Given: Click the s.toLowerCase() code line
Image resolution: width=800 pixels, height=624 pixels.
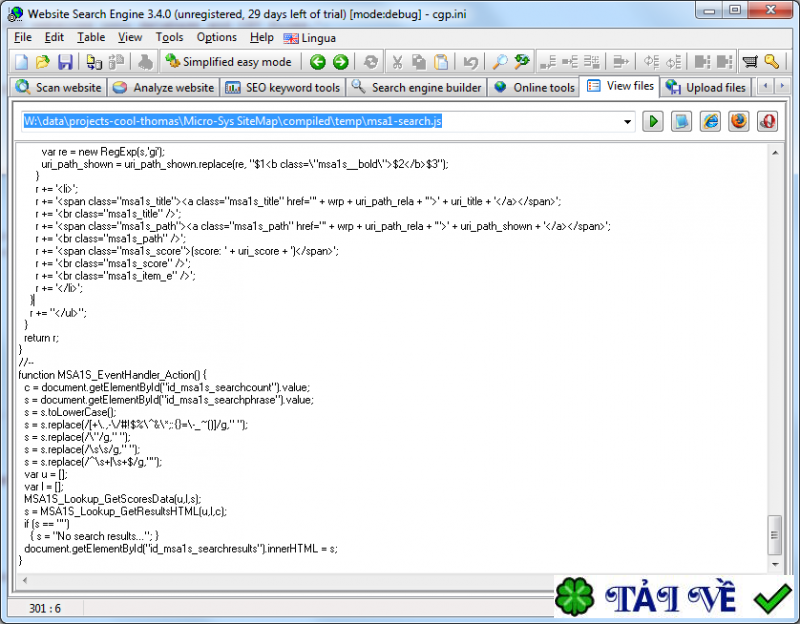Looking at the screenshot, I should pyautogui.click(x=70, y=412).
